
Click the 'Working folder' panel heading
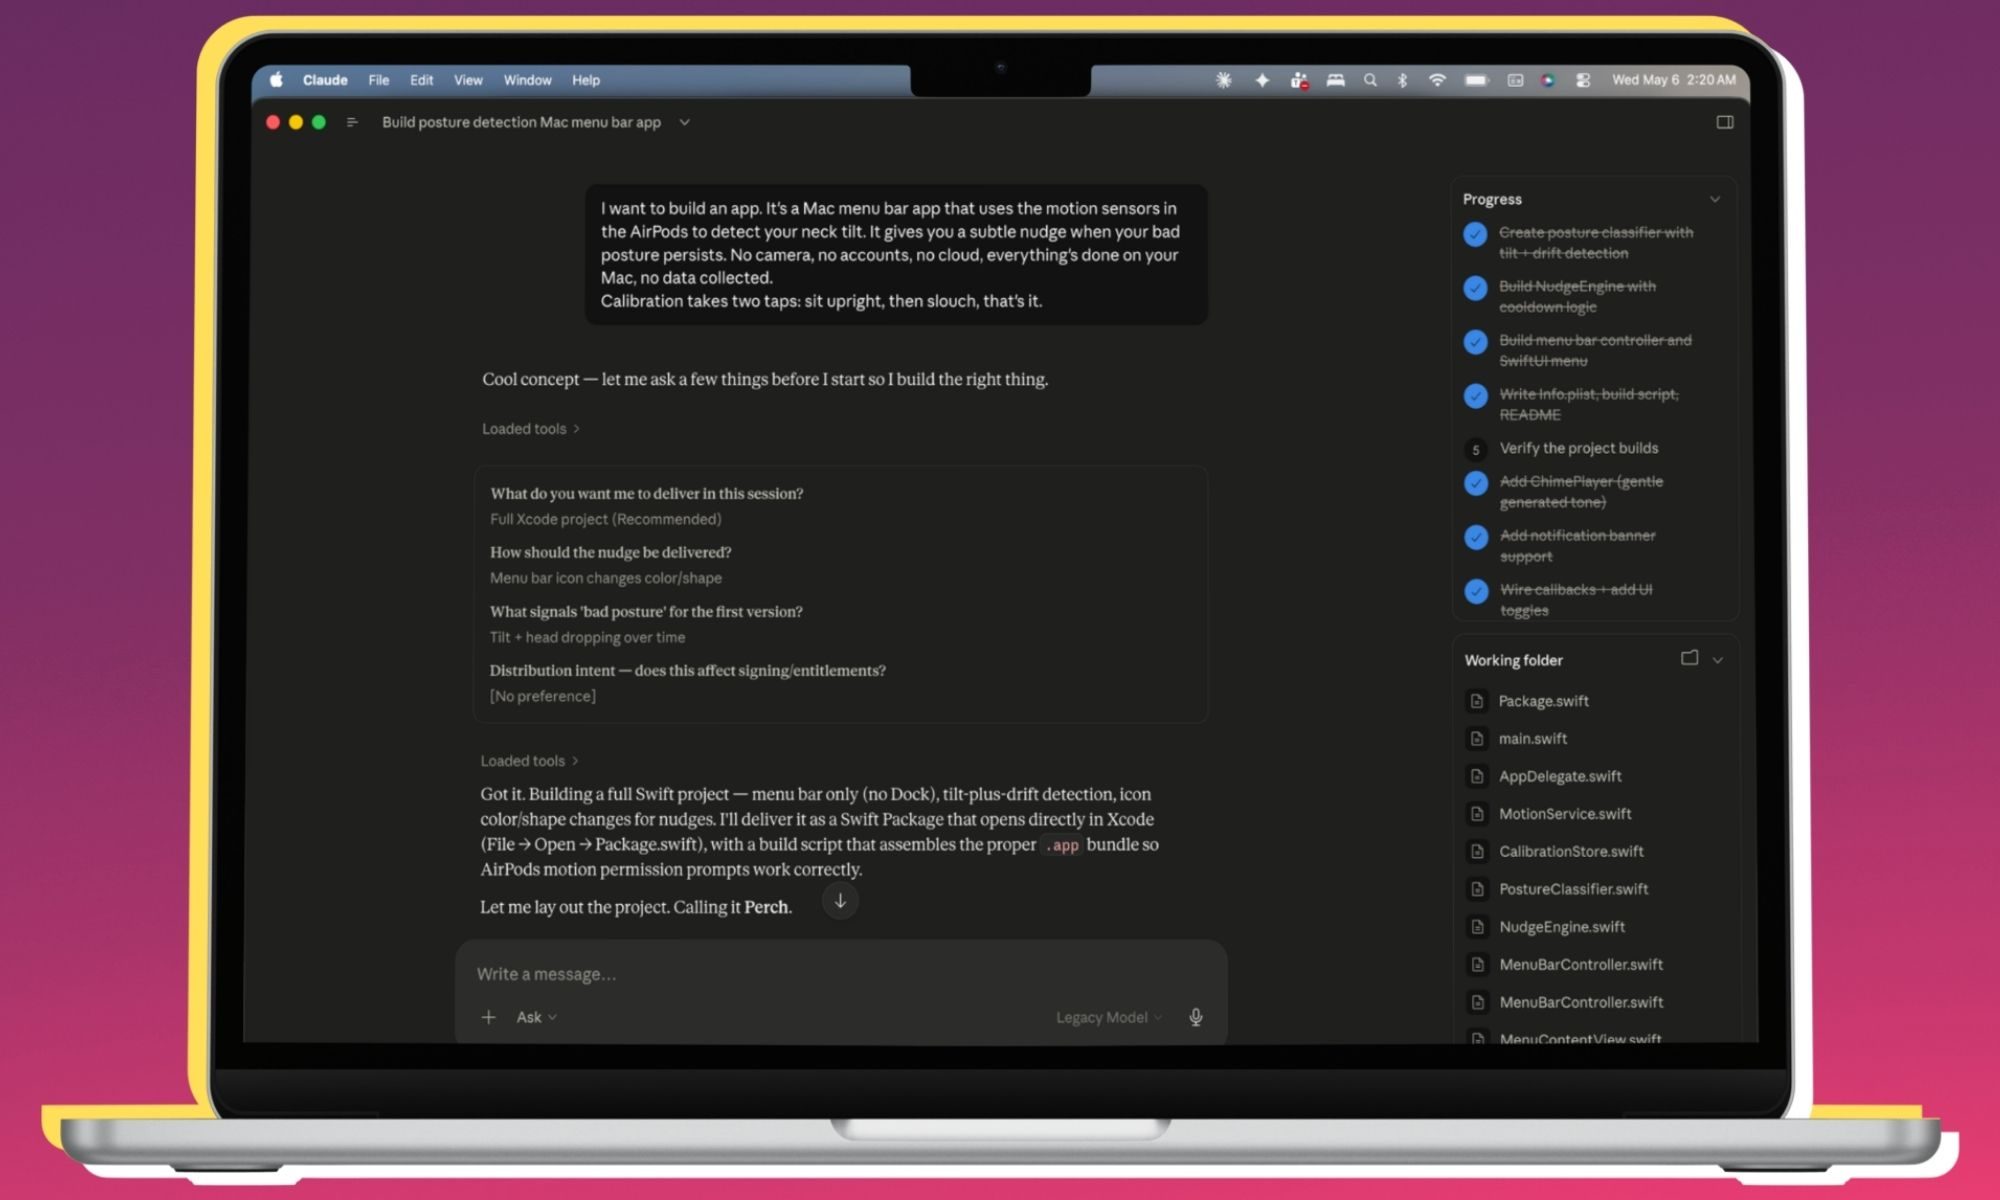[x=1513, y=660]
